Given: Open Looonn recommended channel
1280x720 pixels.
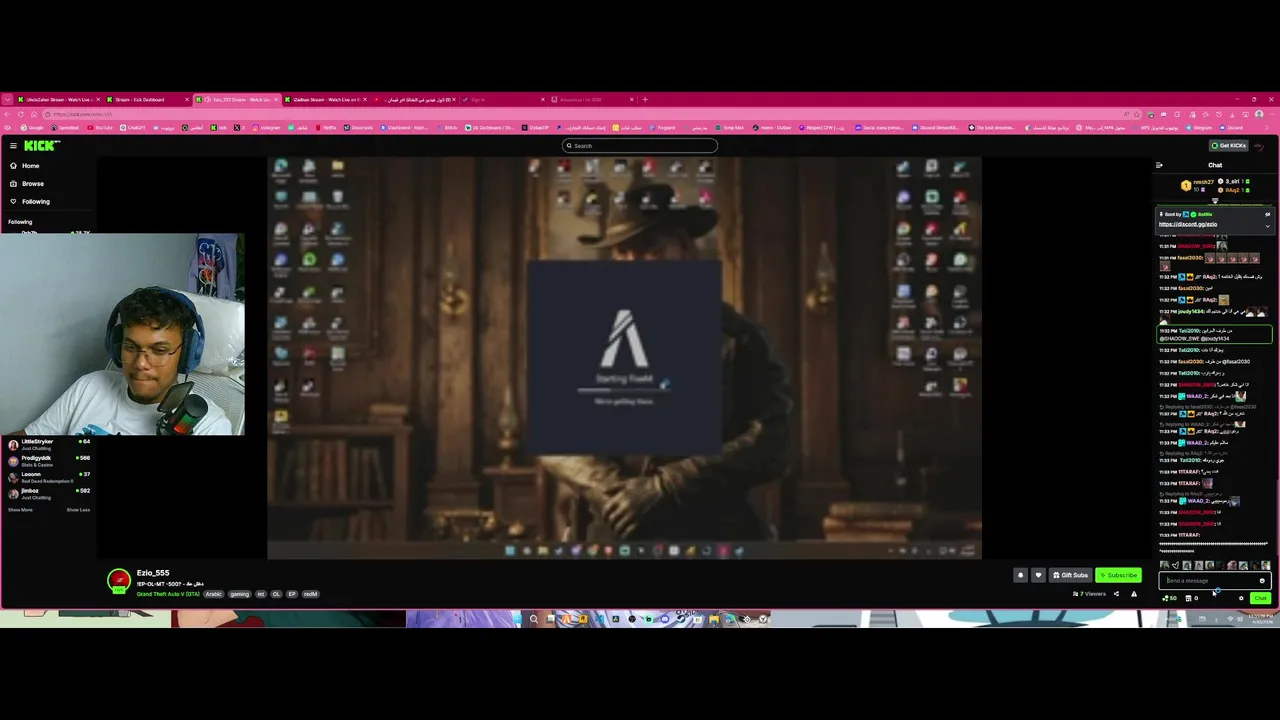Looking at the screenshot, I should click(48, 477).
